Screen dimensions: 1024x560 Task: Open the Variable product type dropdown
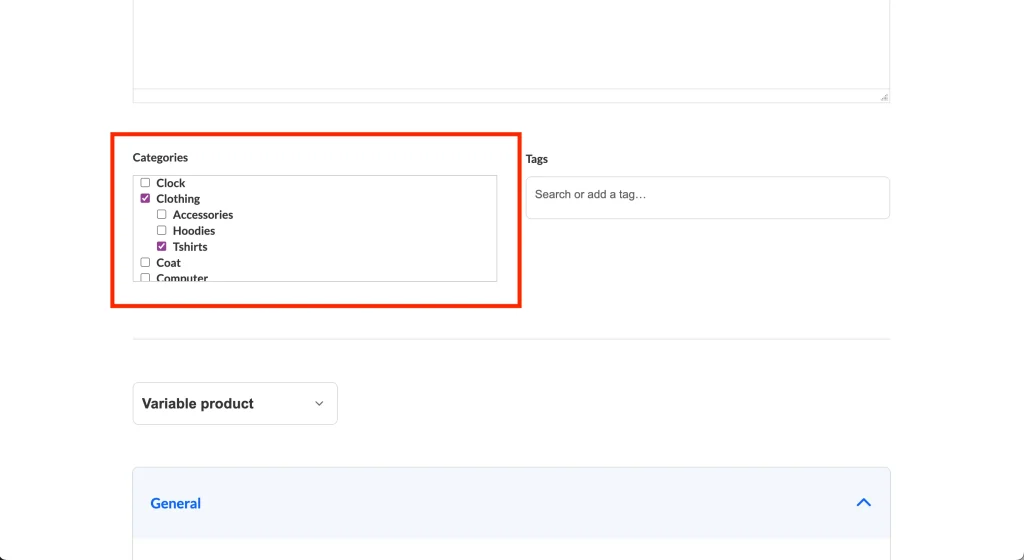point(234,404)
